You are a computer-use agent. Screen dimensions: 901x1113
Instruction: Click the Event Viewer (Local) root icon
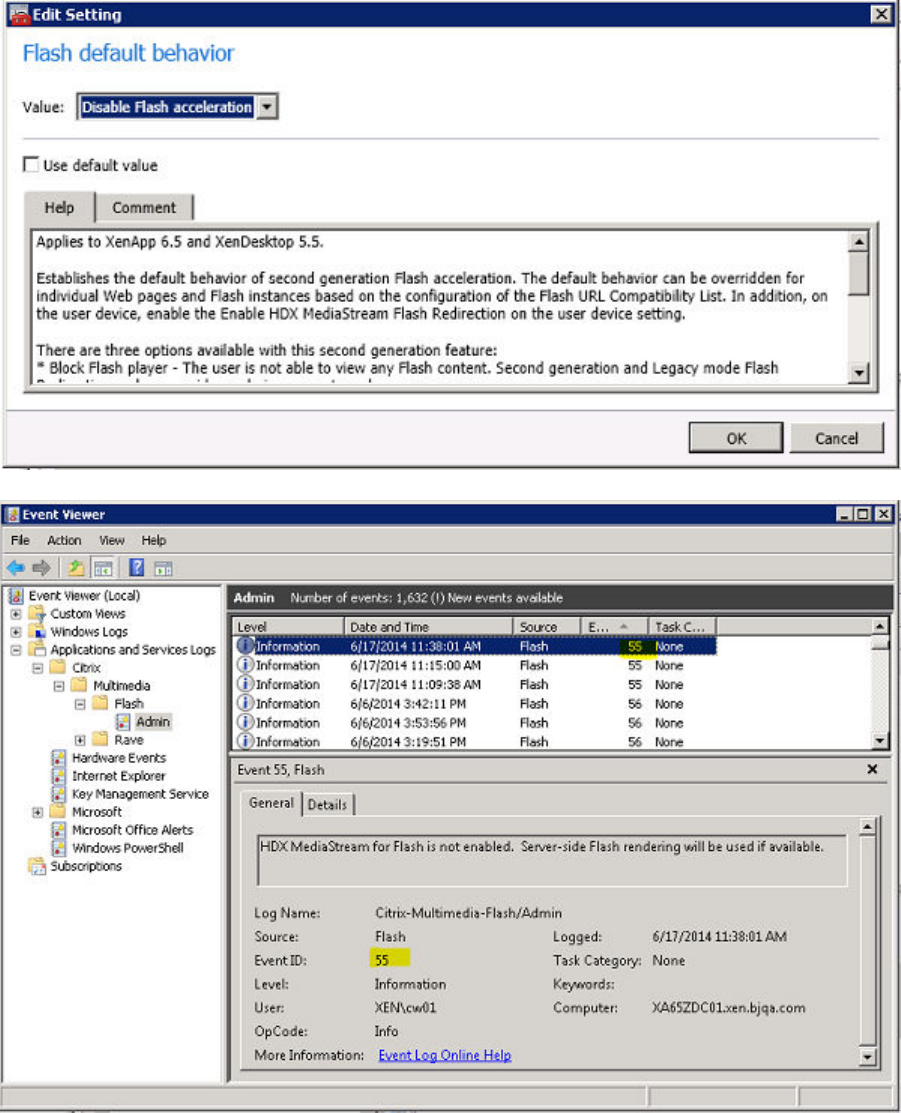[x=16, y=596]
